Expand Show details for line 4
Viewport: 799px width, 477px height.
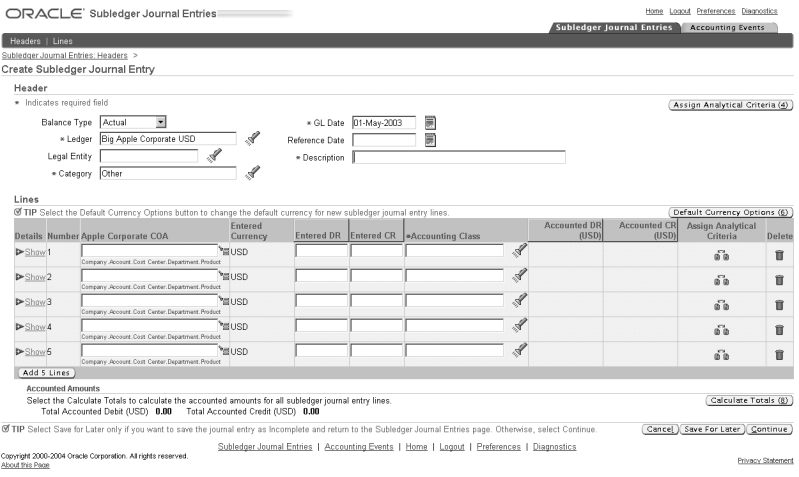31,327
